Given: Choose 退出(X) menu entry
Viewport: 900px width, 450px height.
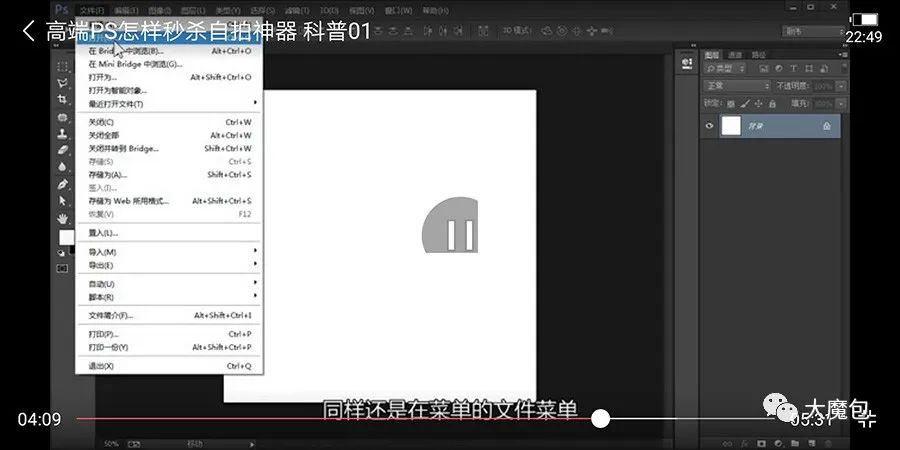Looking at the screenshot, I should pyautogui.click(x=170, y=366).
